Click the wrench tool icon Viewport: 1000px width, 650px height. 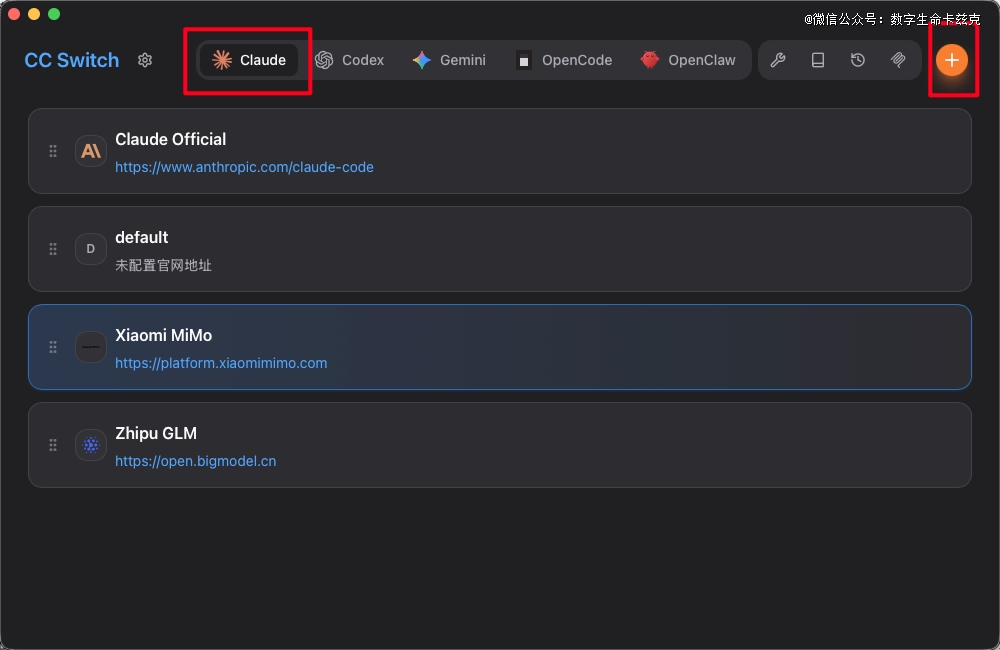click(777, 60)
